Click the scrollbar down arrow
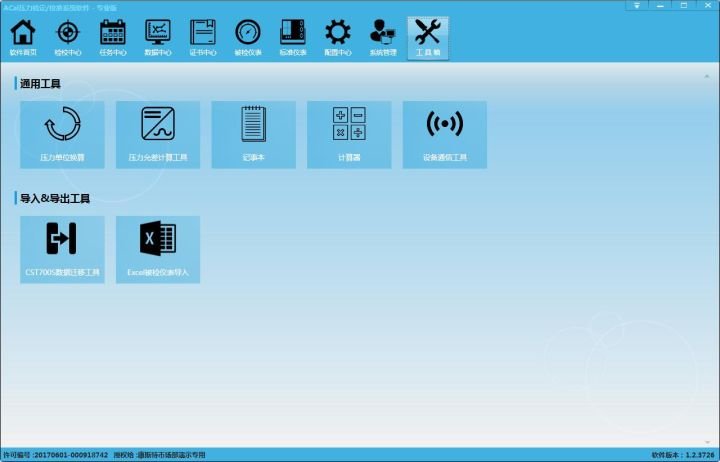720x462 pixels. [707, 442]
